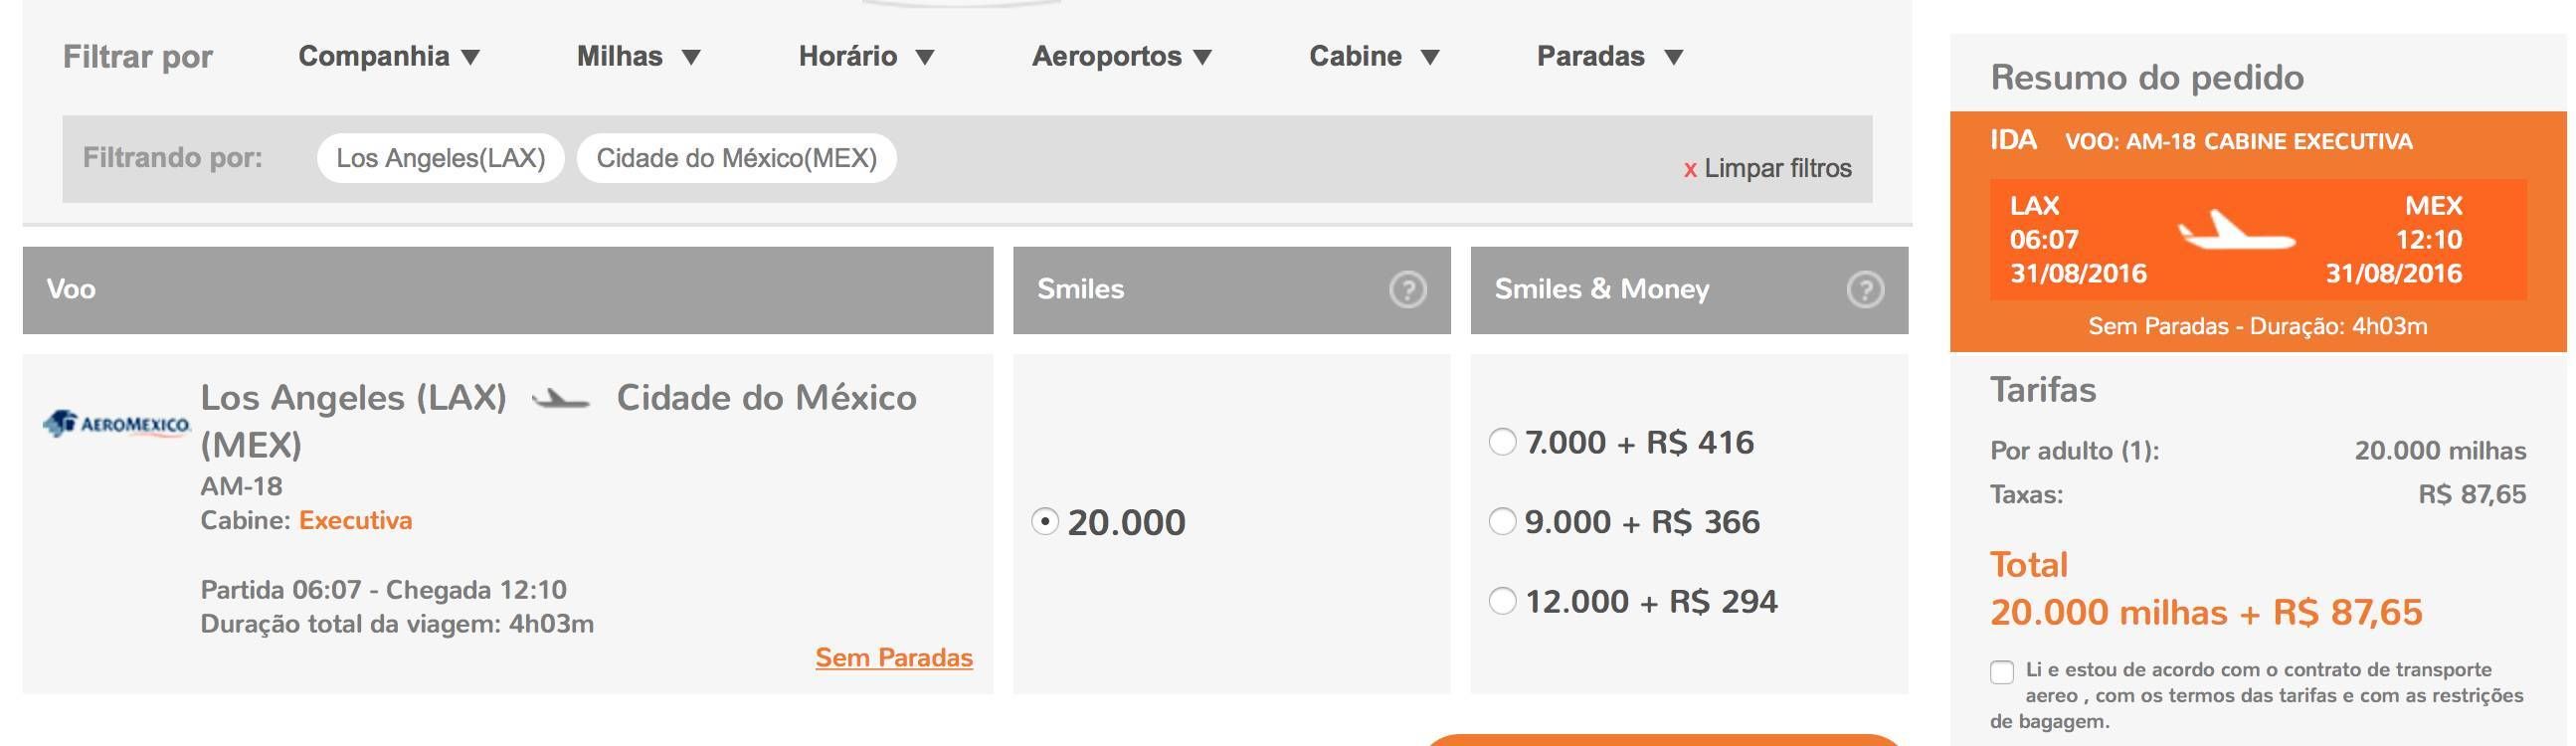
Task: Remove the Los Angeles(LAX) filter tag
Action: point(441,158)
